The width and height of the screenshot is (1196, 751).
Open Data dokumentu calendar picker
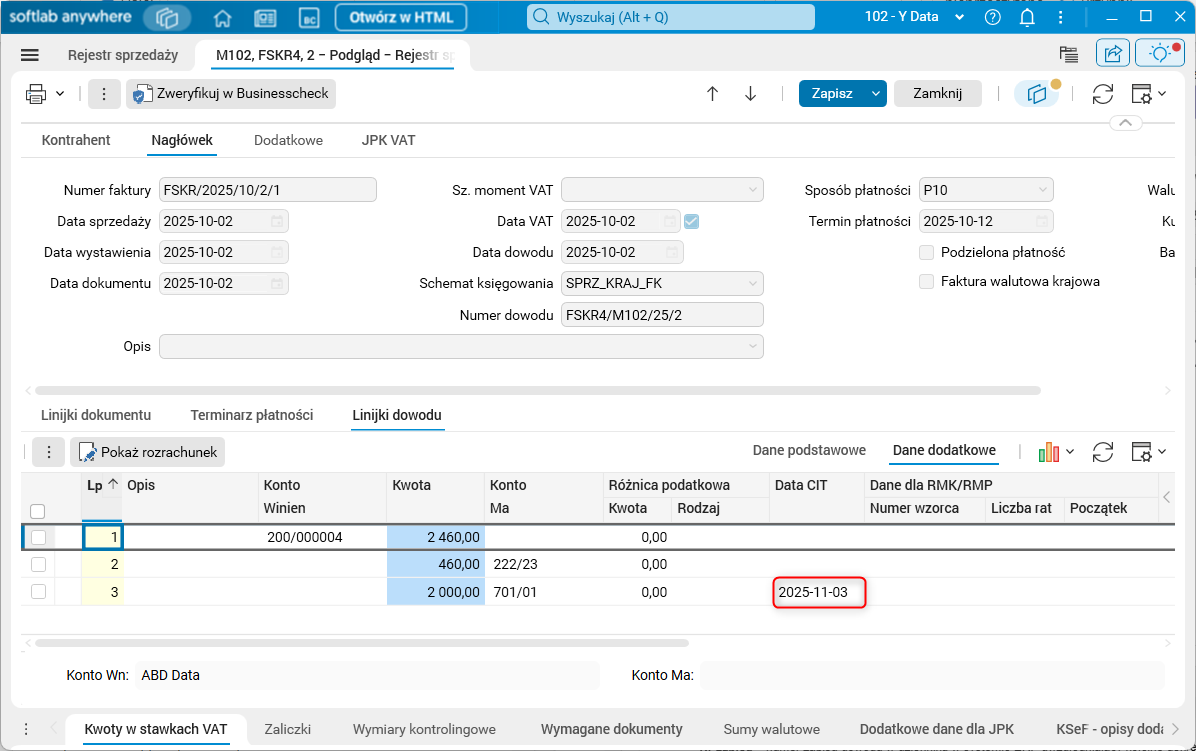[x=277, y=284]
